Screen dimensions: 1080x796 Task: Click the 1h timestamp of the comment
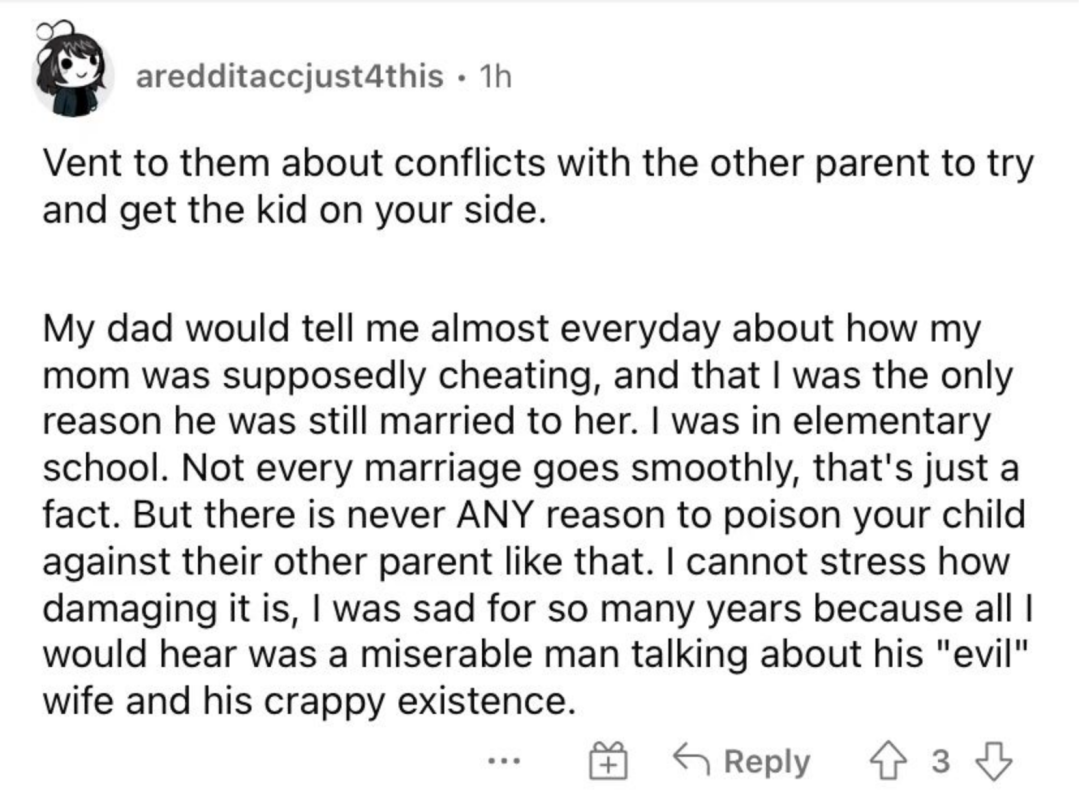point(495,76)
